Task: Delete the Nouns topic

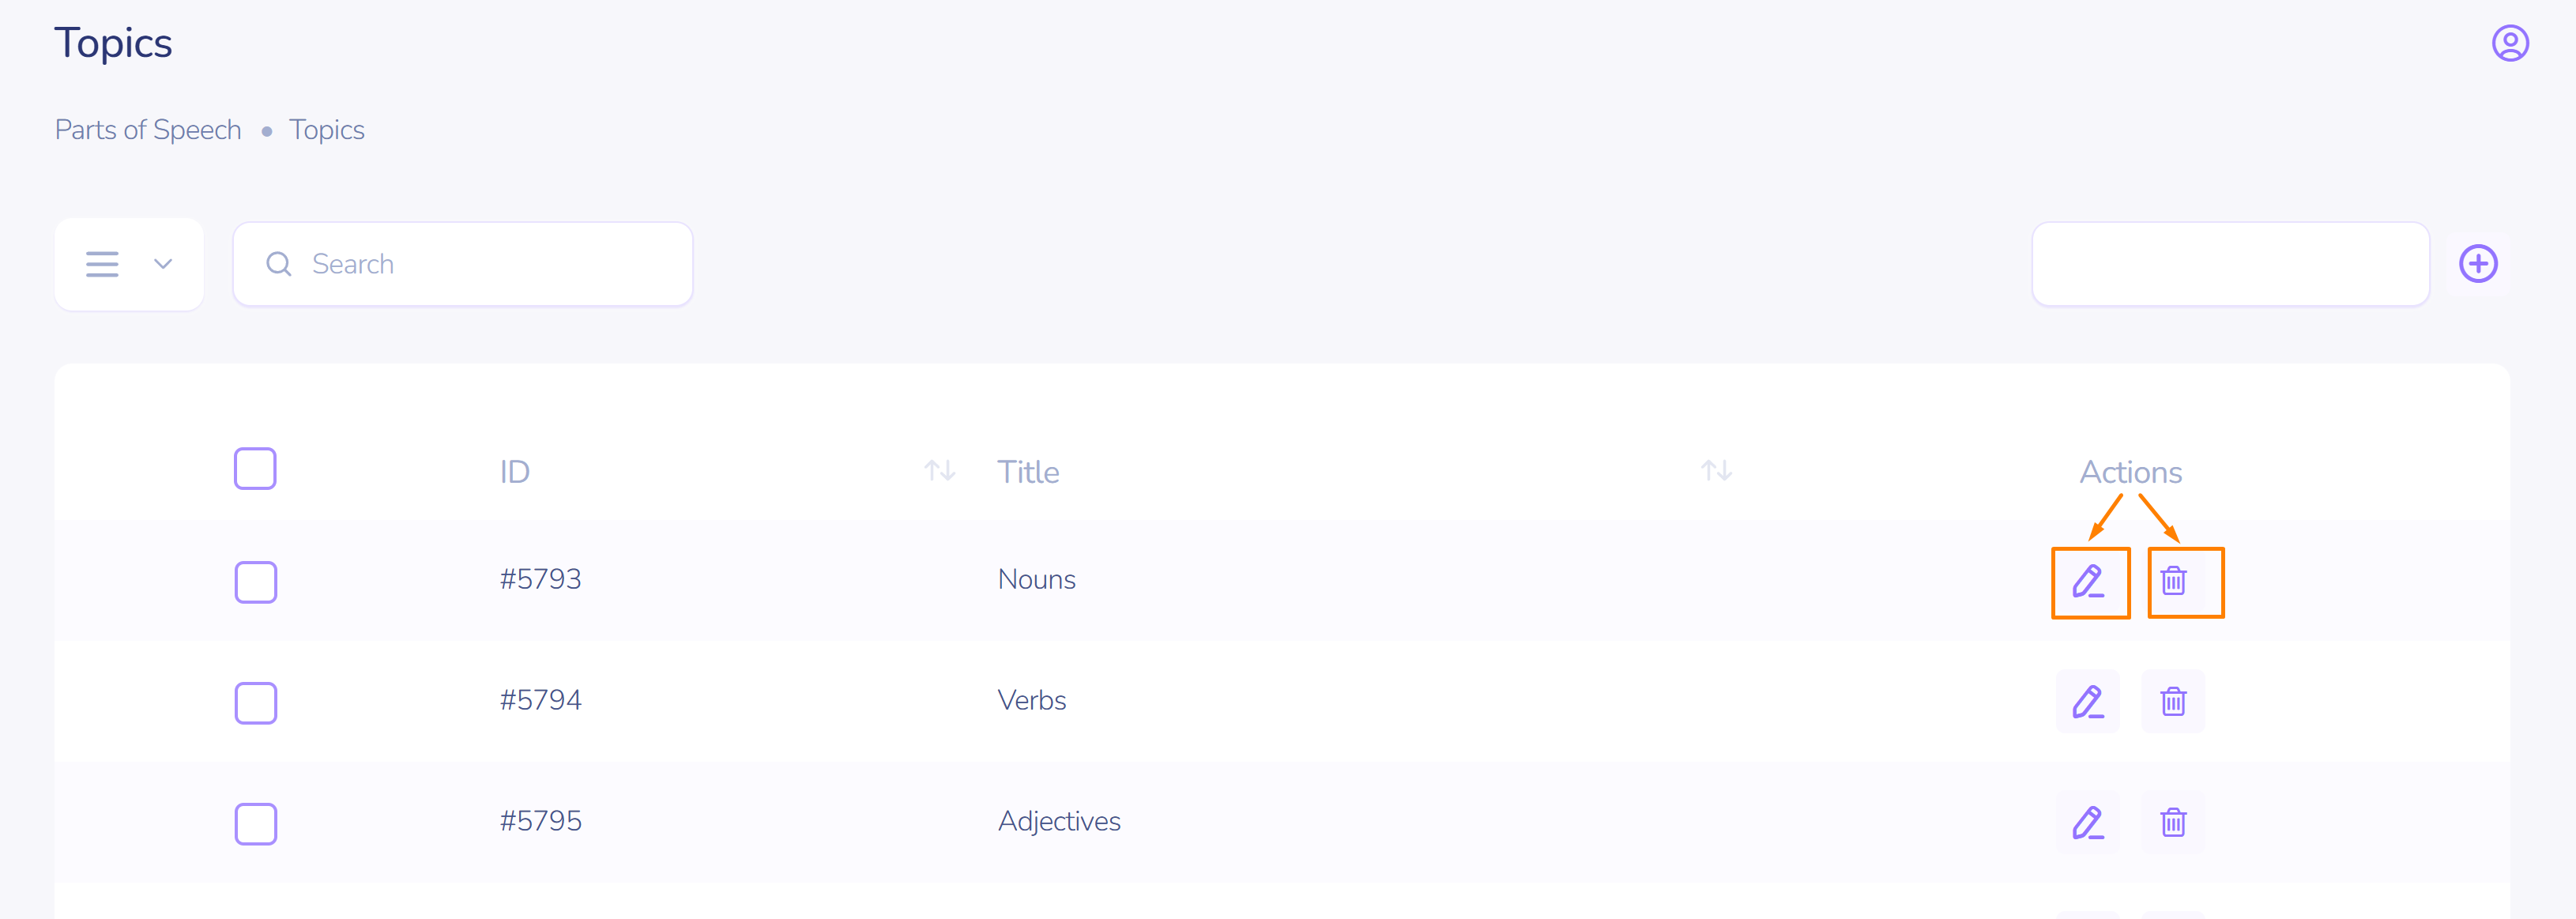Action: [x=2173, y=582]
